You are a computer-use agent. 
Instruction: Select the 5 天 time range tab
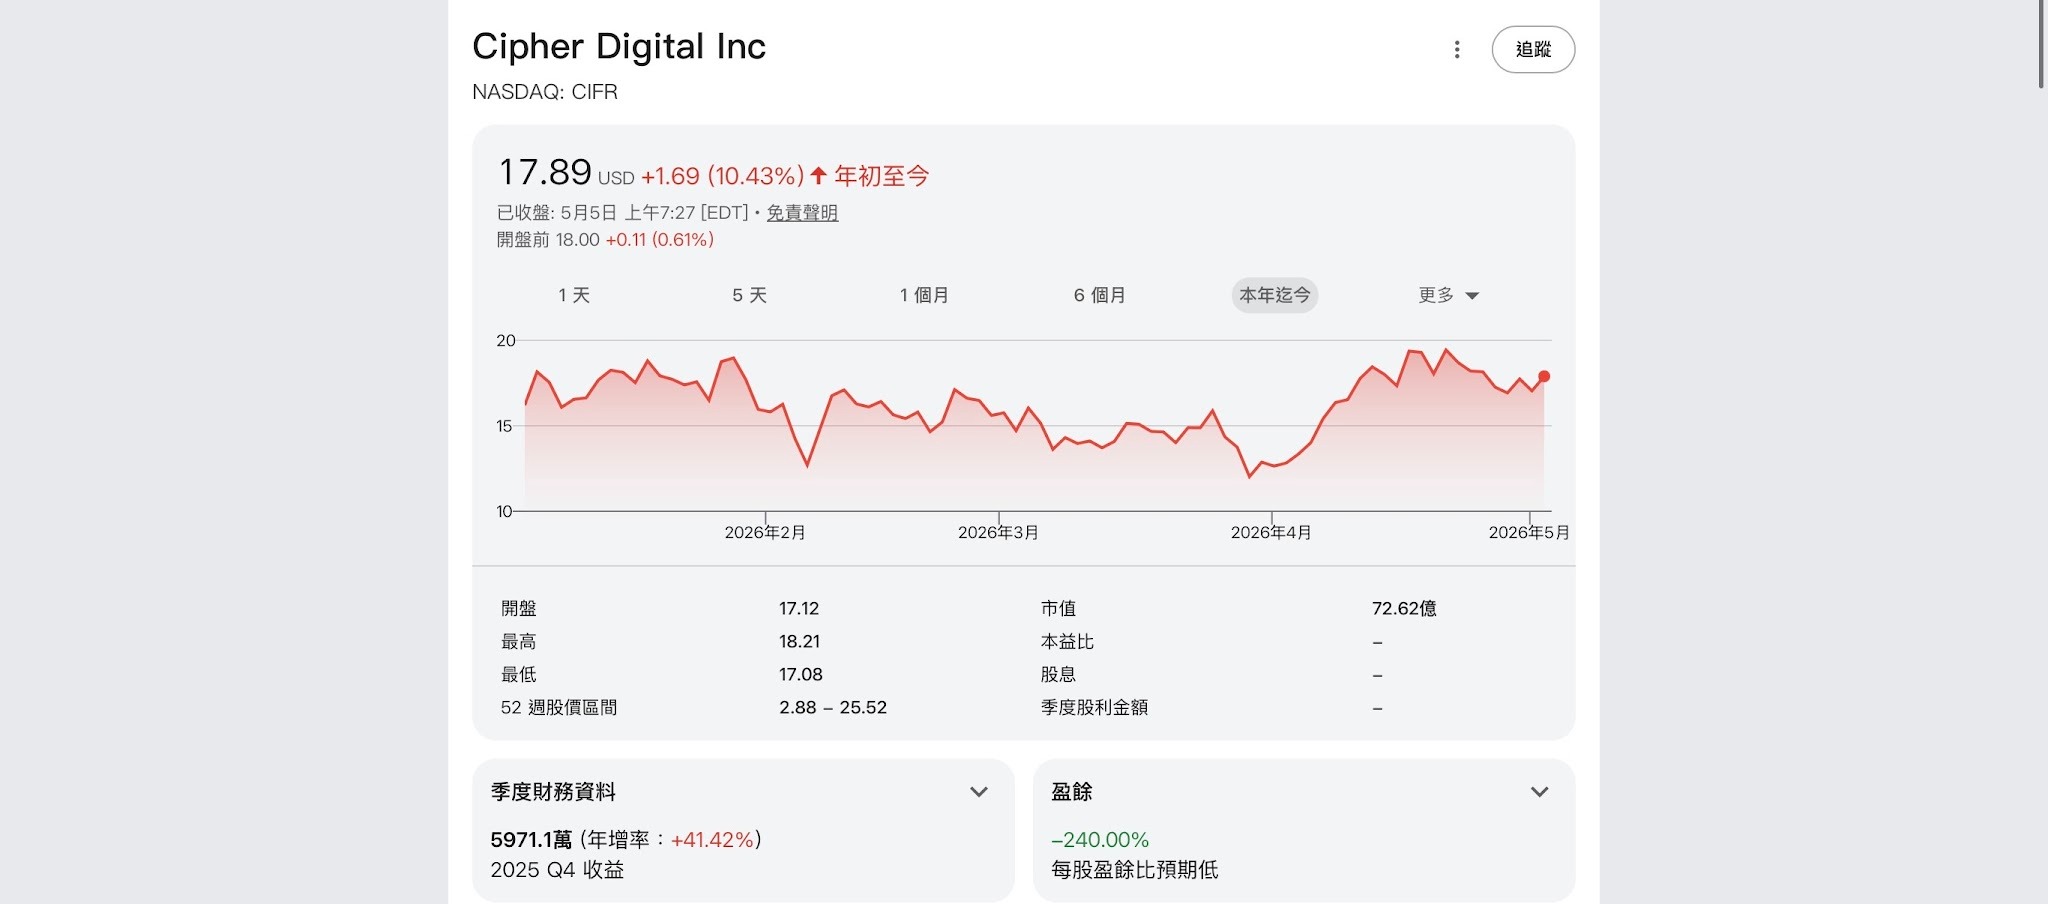pos(749,295)
